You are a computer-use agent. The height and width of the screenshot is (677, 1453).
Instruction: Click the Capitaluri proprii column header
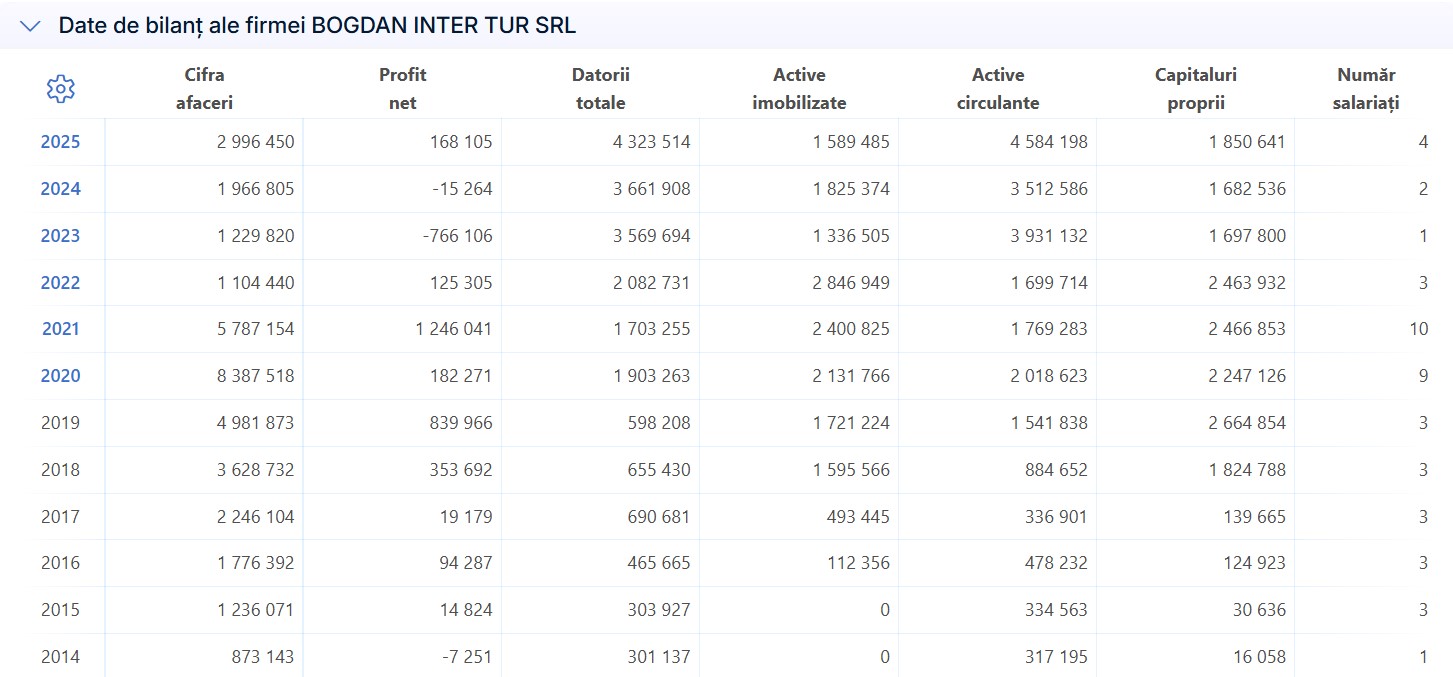pos(1196,89)
